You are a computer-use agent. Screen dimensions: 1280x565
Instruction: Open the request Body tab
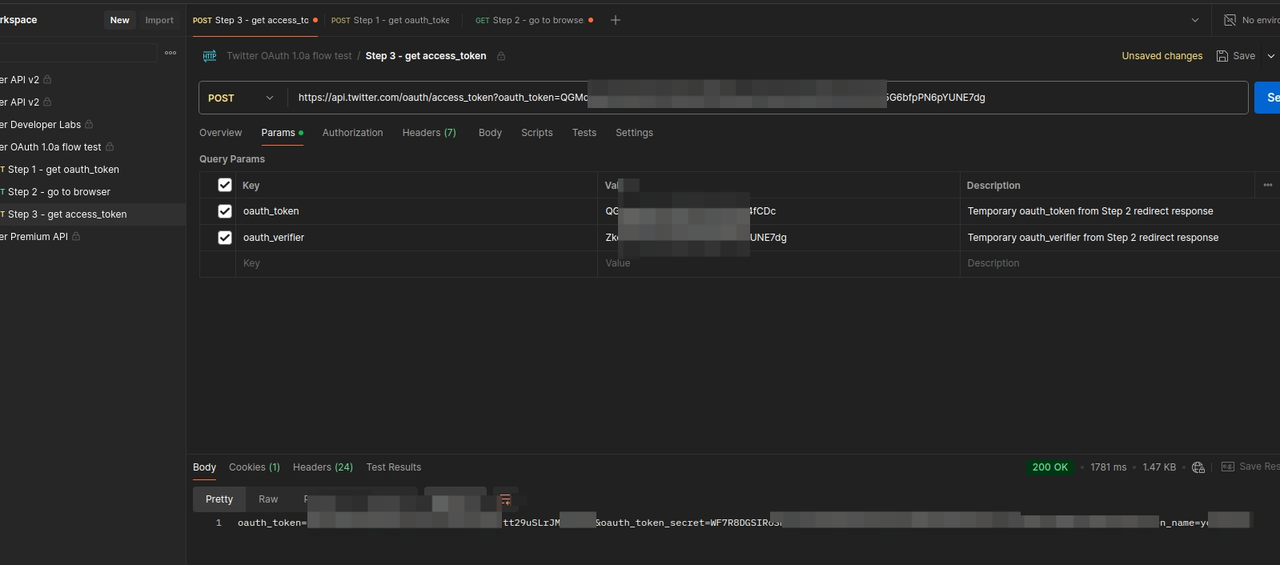[490, 133]
